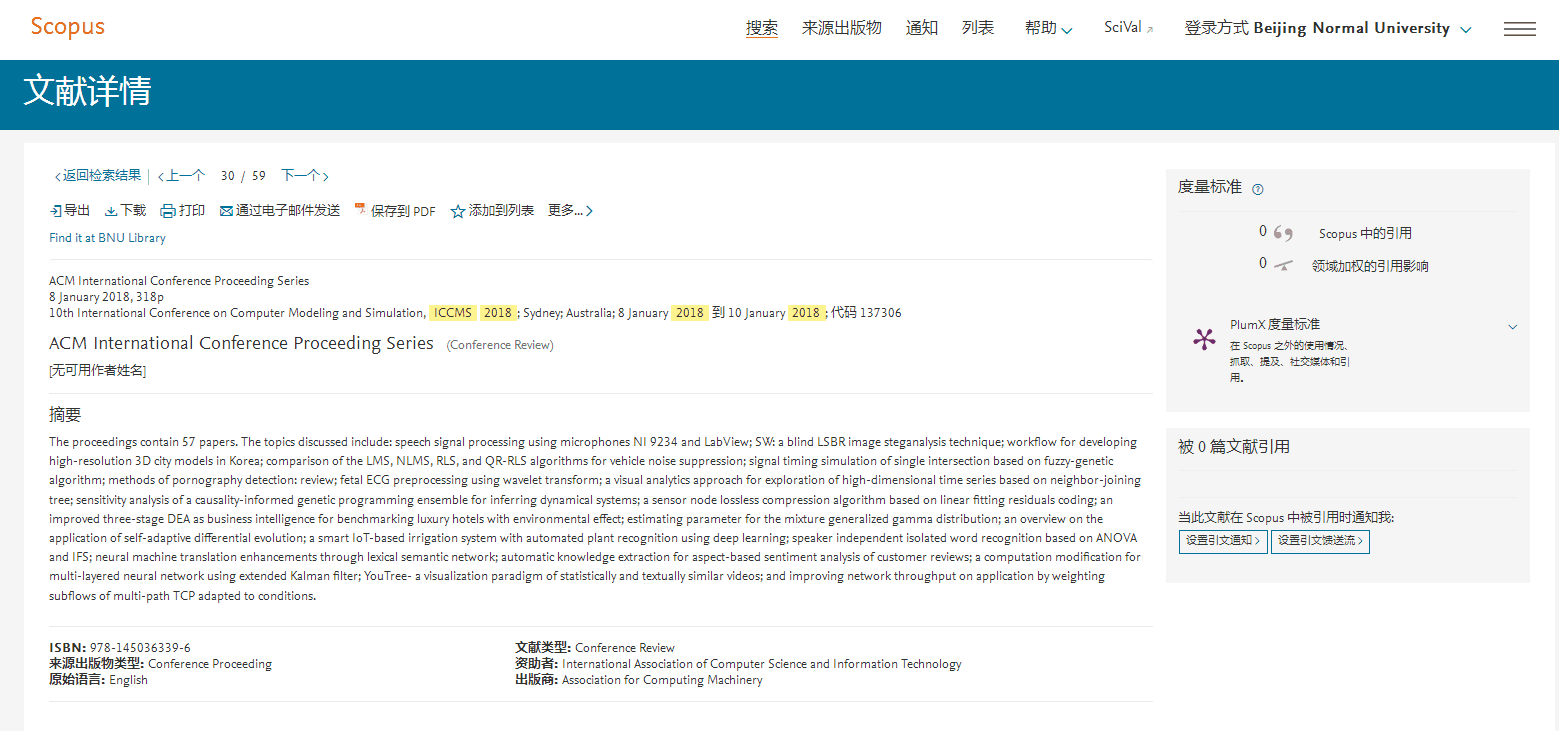
Task: Click 返回检索结果 back link
Action: click(98, 176)
